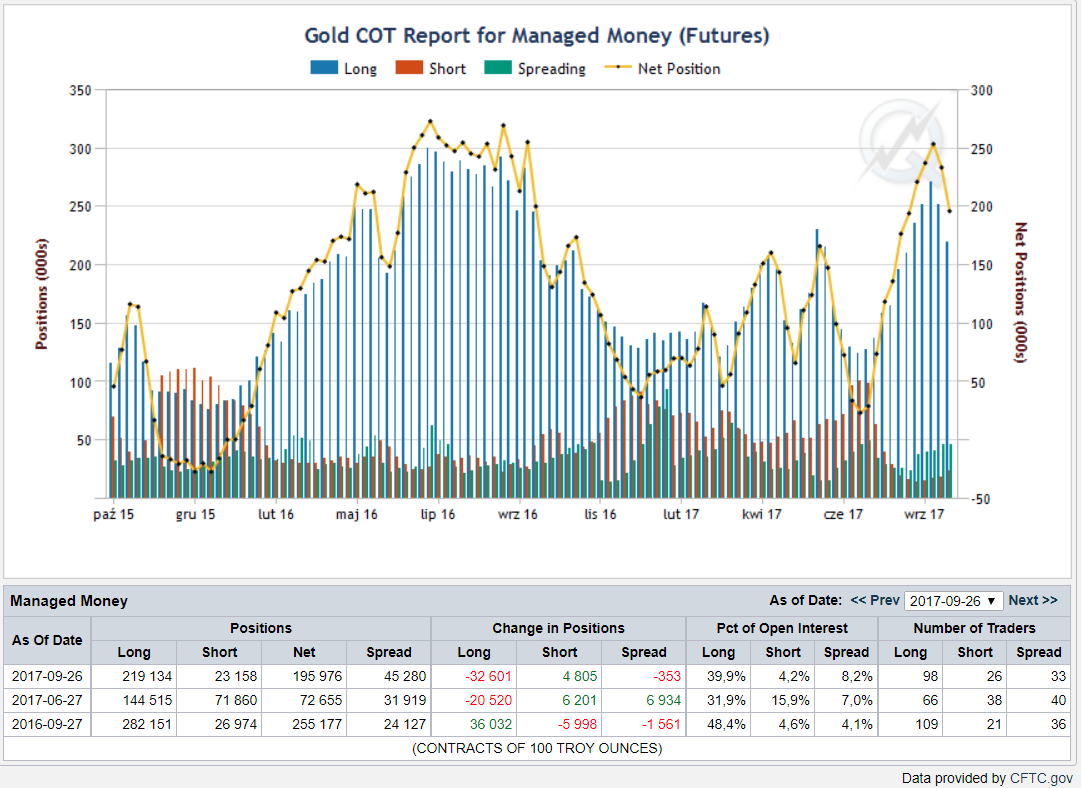Screen dimensions: 1082x788
Task: Select the change value -353
Action: (x=667, y=676)
